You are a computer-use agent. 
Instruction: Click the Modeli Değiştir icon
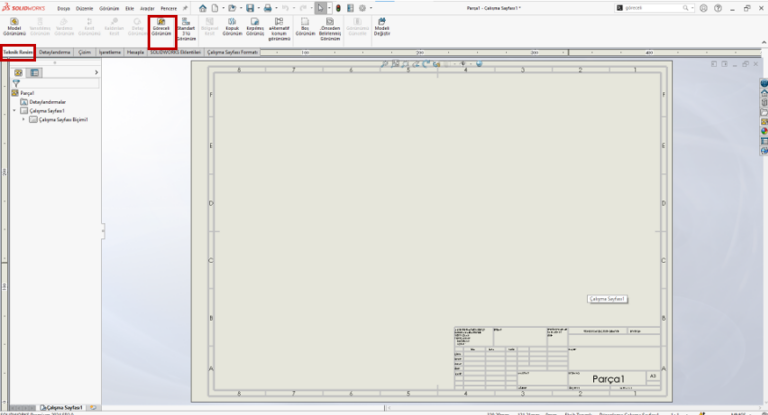pyautogui.click(x=382, y=26)
